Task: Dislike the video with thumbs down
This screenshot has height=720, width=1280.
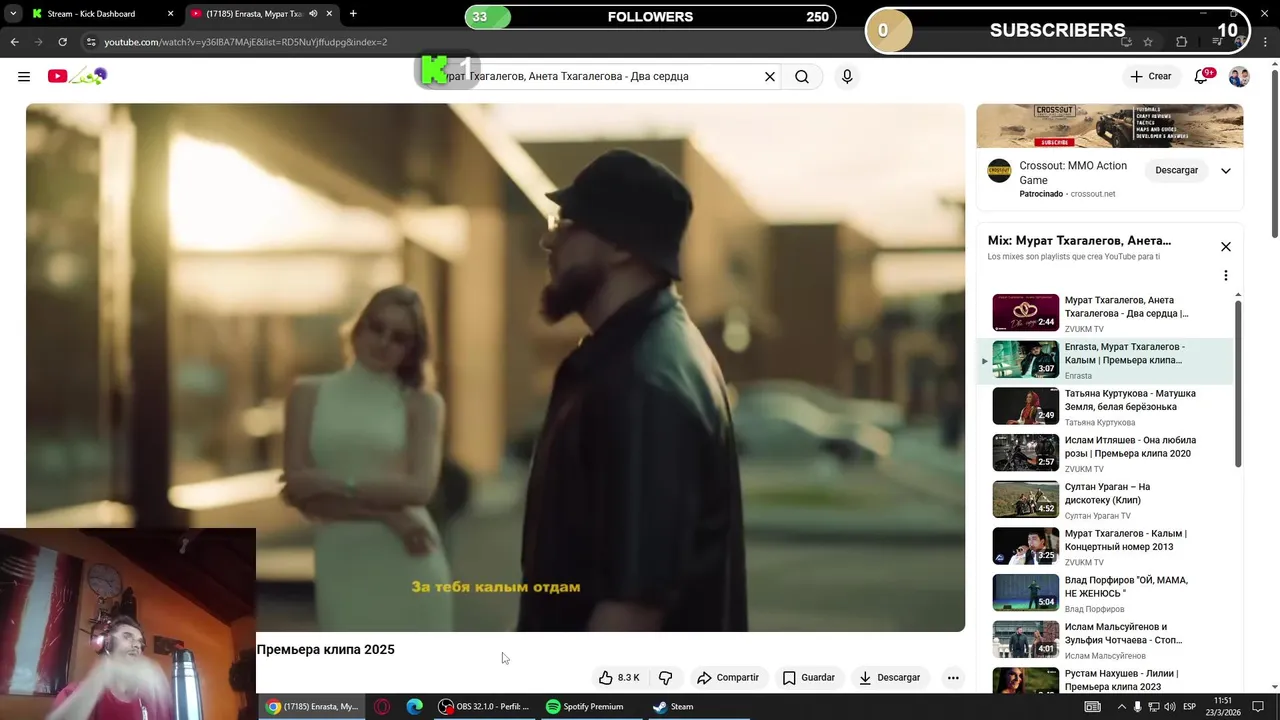Action: click(x=666, y=677)
